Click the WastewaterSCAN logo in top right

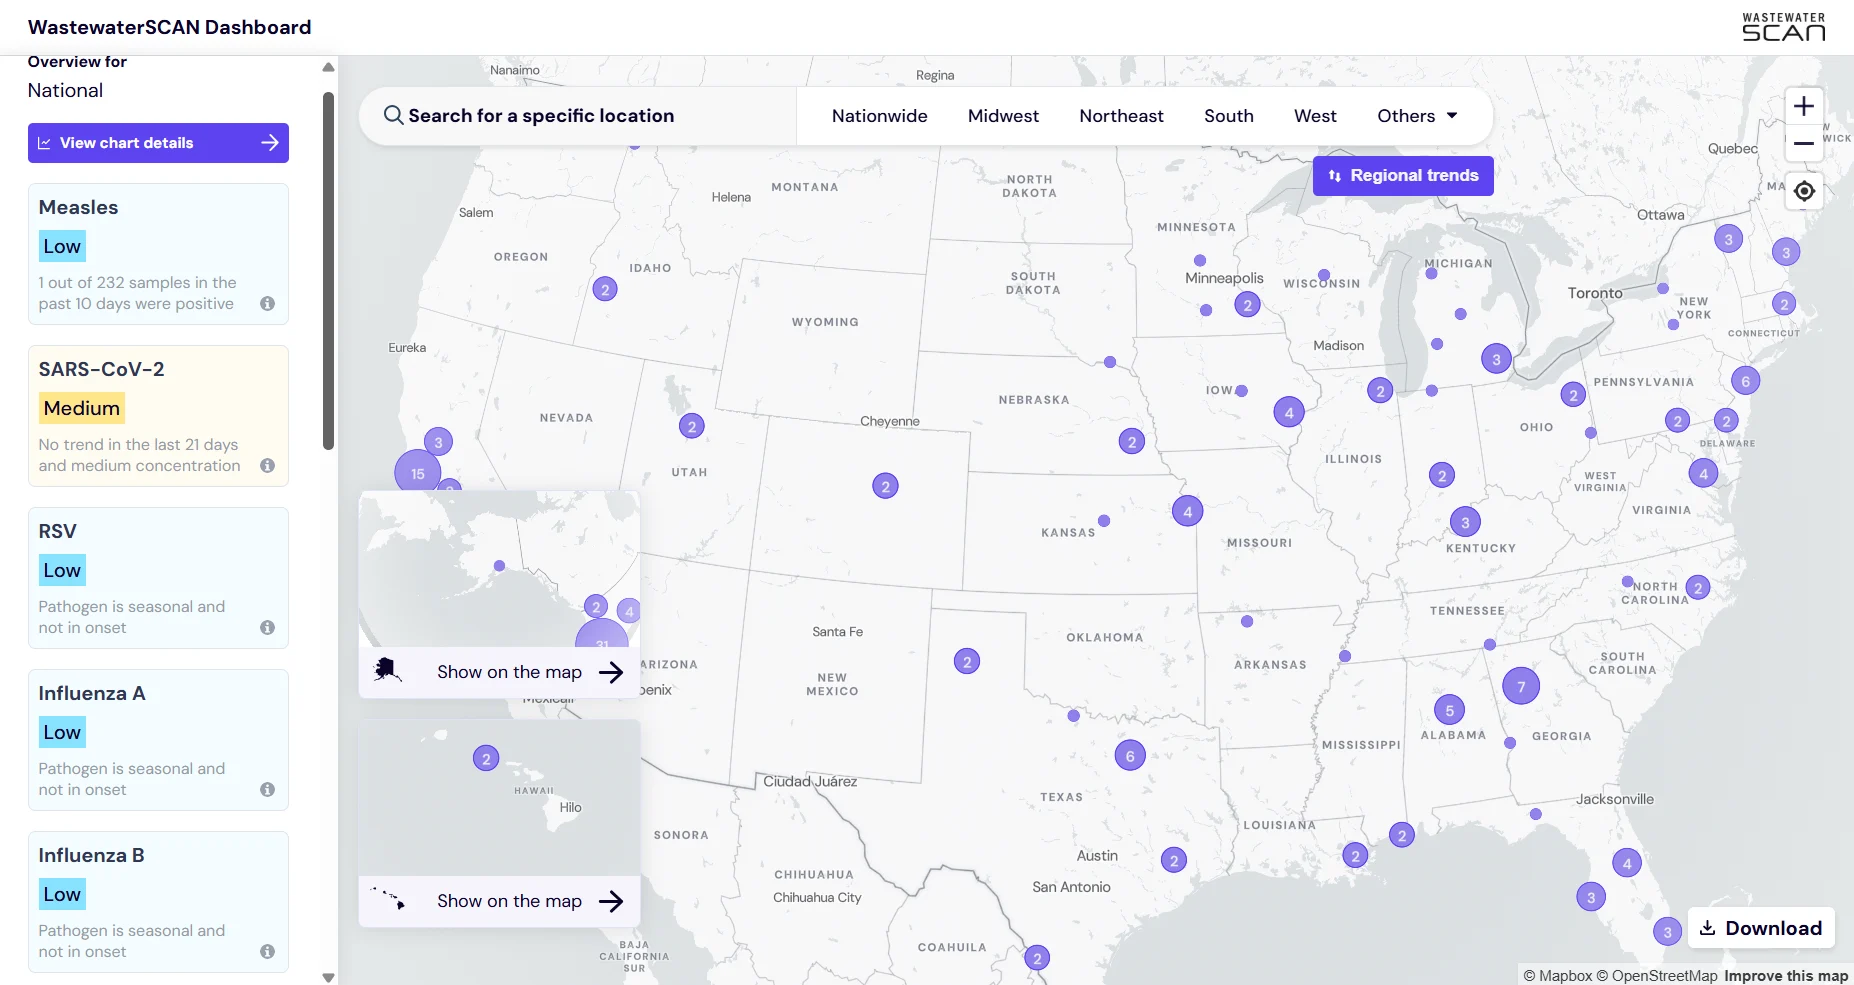[x=1784, y=27]
